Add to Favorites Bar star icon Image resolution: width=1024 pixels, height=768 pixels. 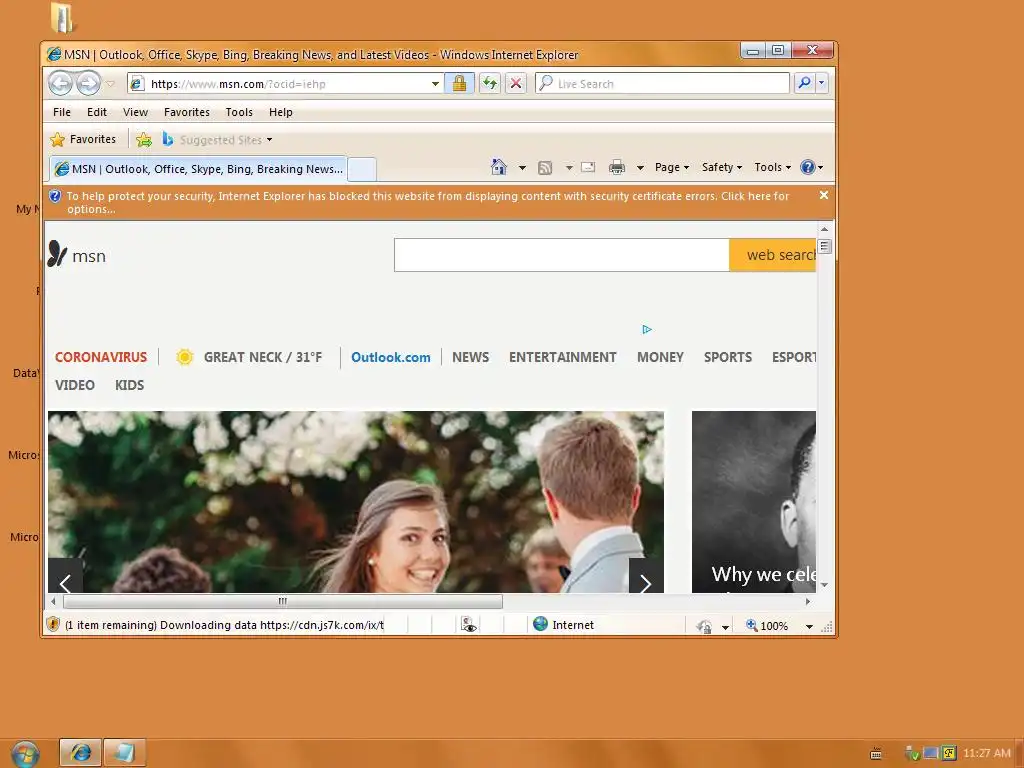point(144,139)
